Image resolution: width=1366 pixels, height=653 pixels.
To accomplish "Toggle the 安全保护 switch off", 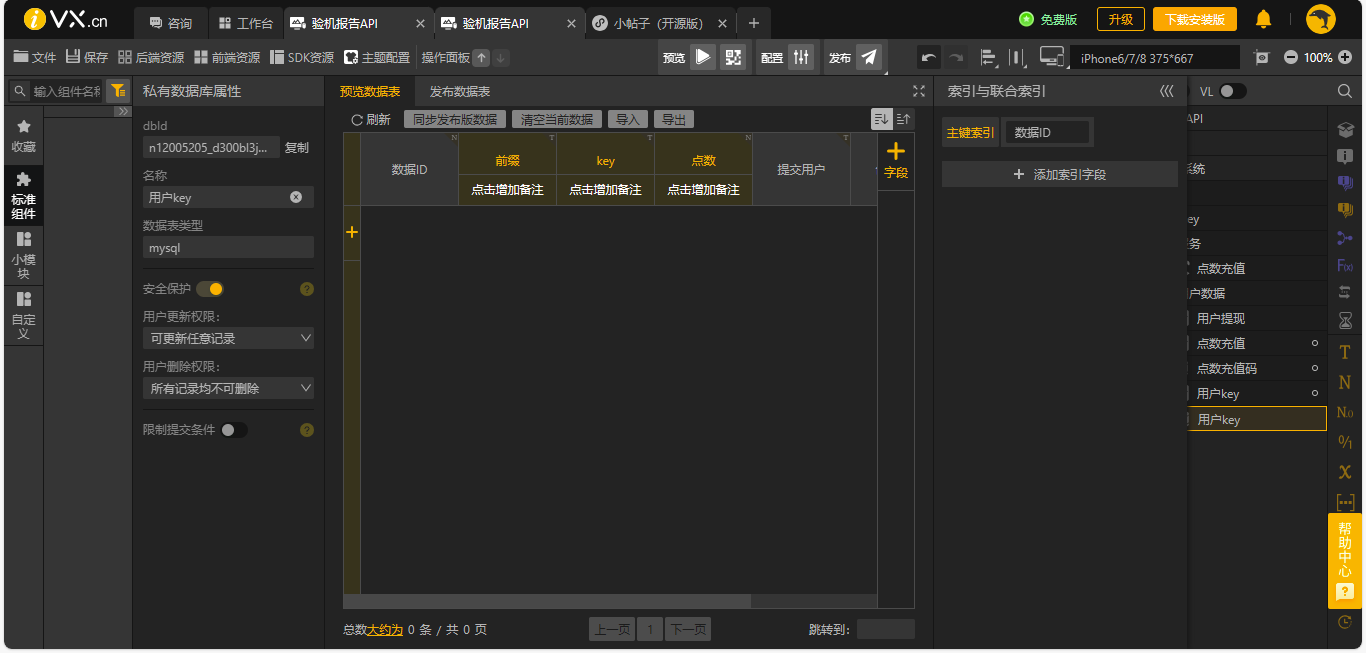I will point(209,289).
